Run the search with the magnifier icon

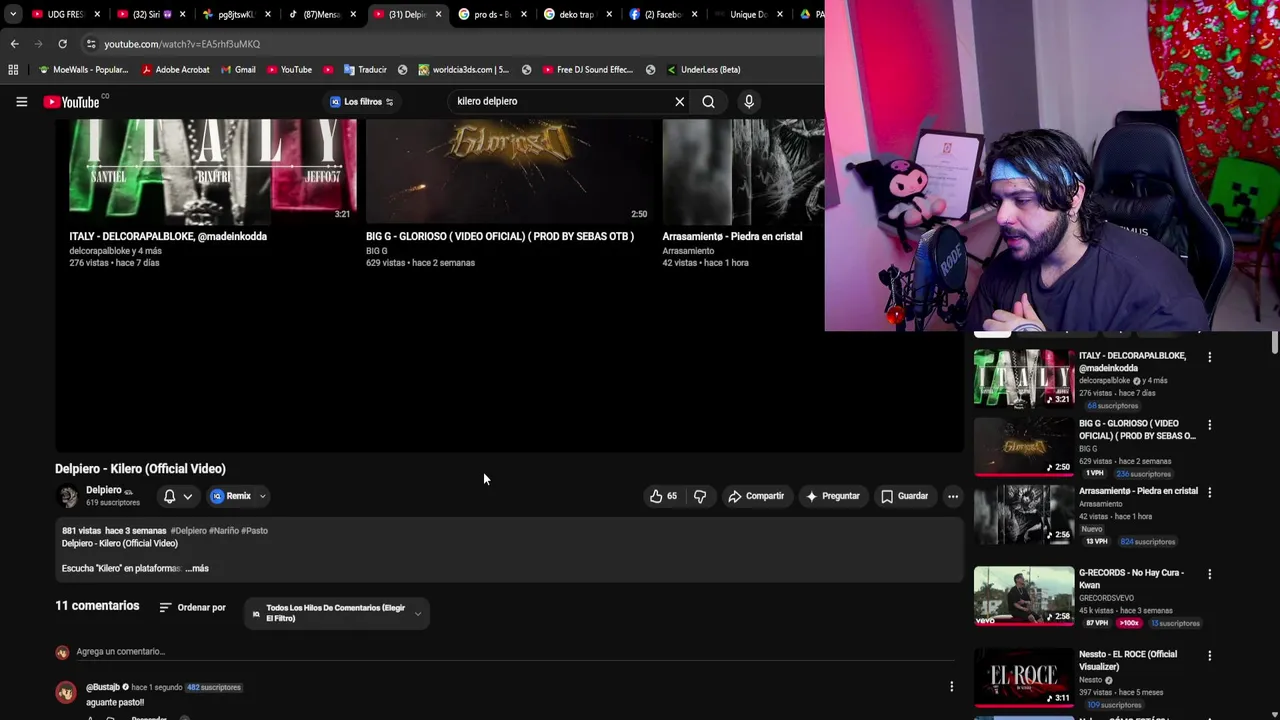[708, 101]
